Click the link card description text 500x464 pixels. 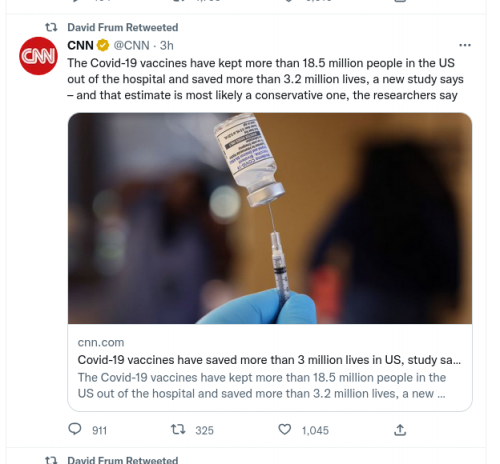coord(262,385)
